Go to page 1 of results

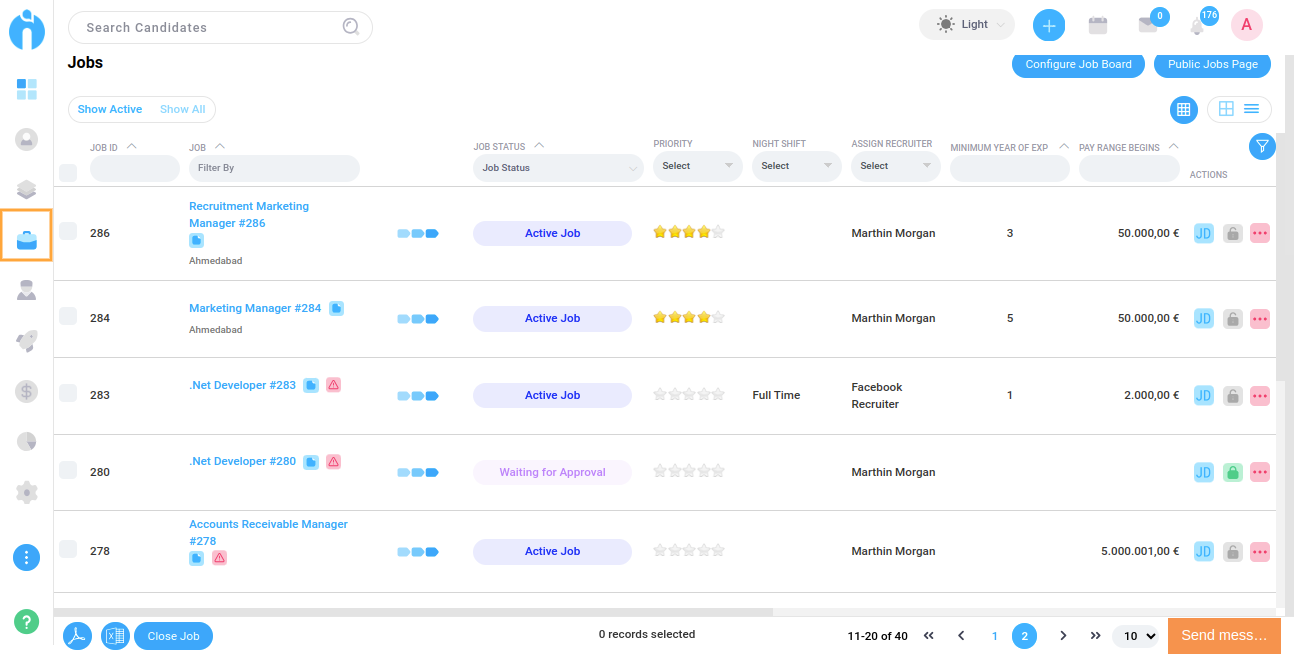[994, 636]
